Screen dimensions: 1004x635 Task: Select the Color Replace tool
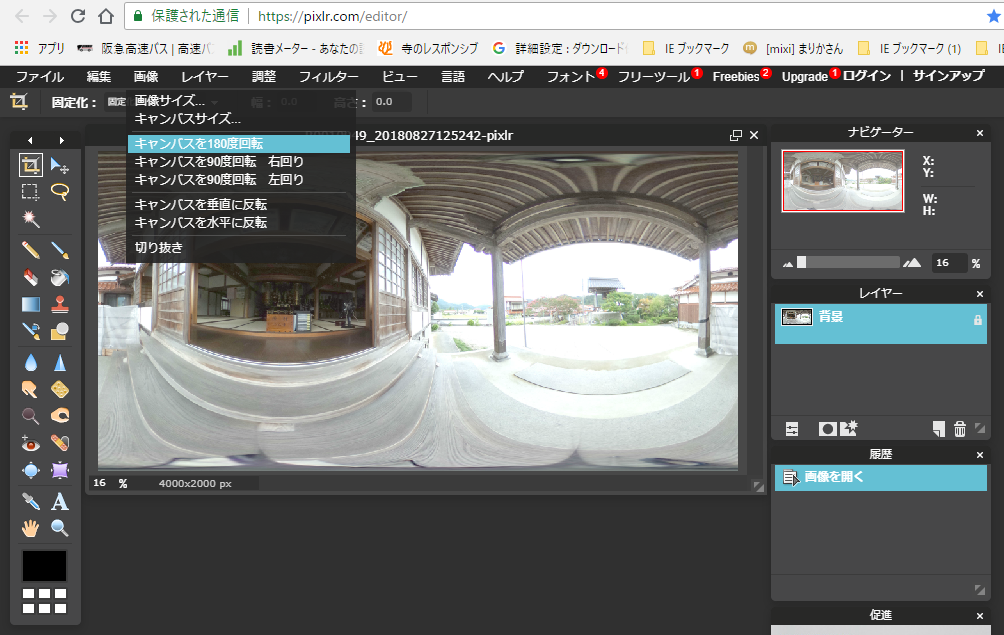click(30, 330)
